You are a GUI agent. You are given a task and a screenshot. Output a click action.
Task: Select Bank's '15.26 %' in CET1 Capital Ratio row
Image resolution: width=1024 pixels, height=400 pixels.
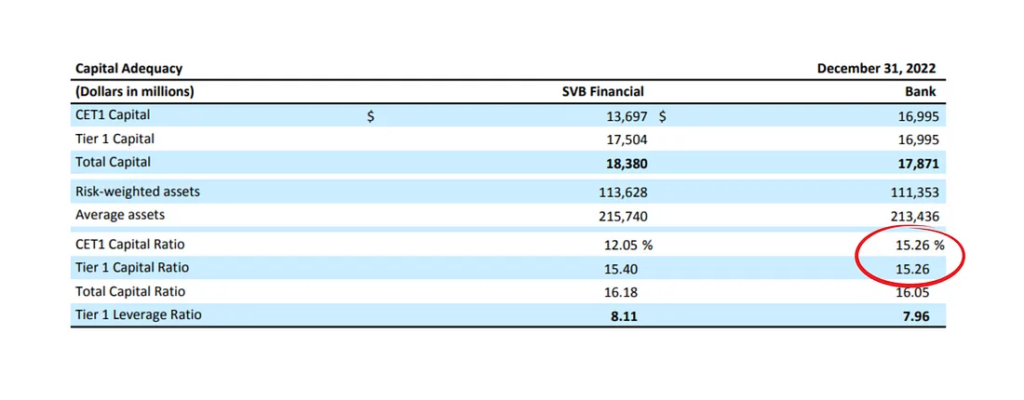pyautogui.click(x=920, y=246)
